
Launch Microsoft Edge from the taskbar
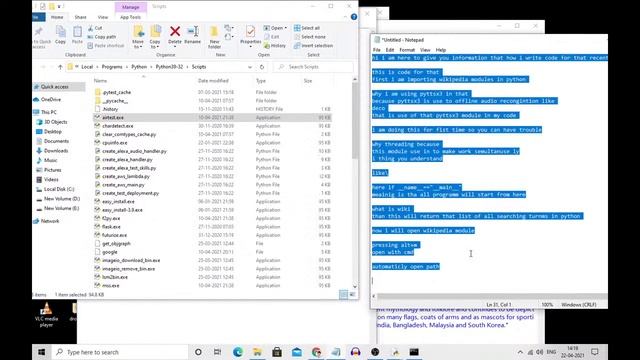[x=238, y=352]
